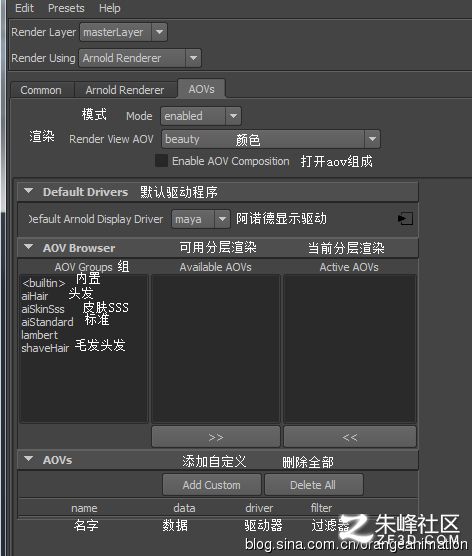
Task: Click the Add Custom button
Action: coord(212,485)
